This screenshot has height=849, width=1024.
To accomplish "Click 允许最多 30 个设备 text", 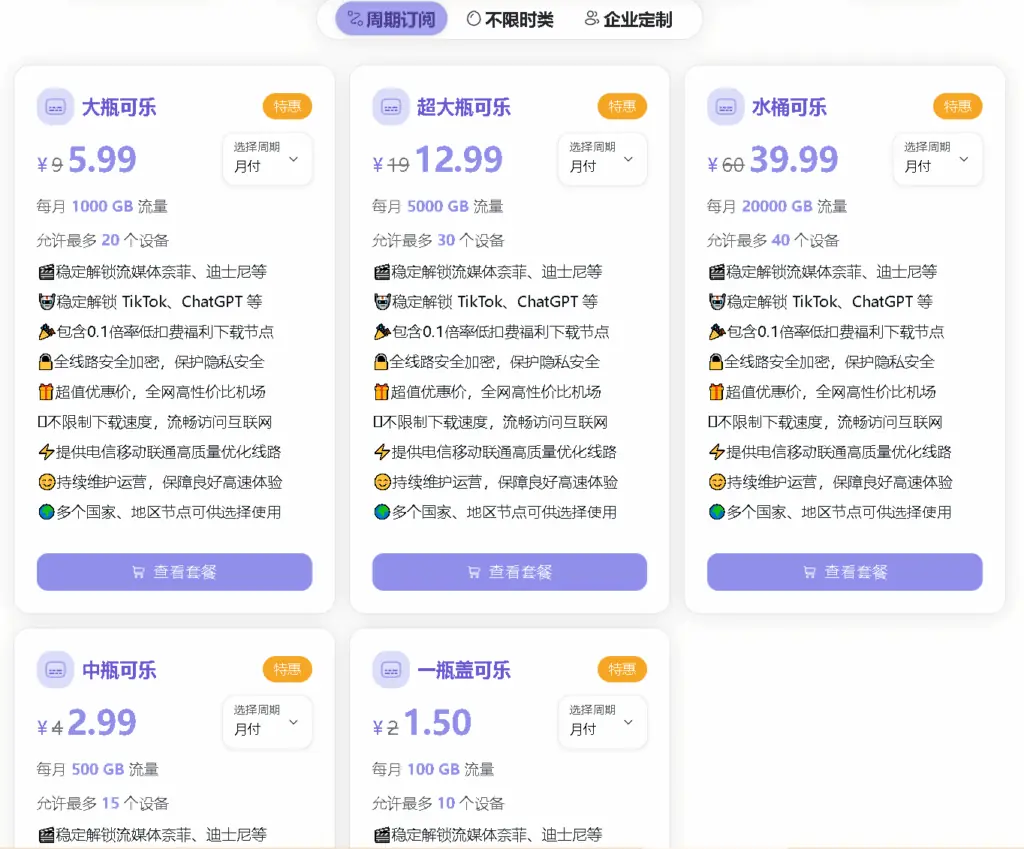I will click(x=438, y=240).
